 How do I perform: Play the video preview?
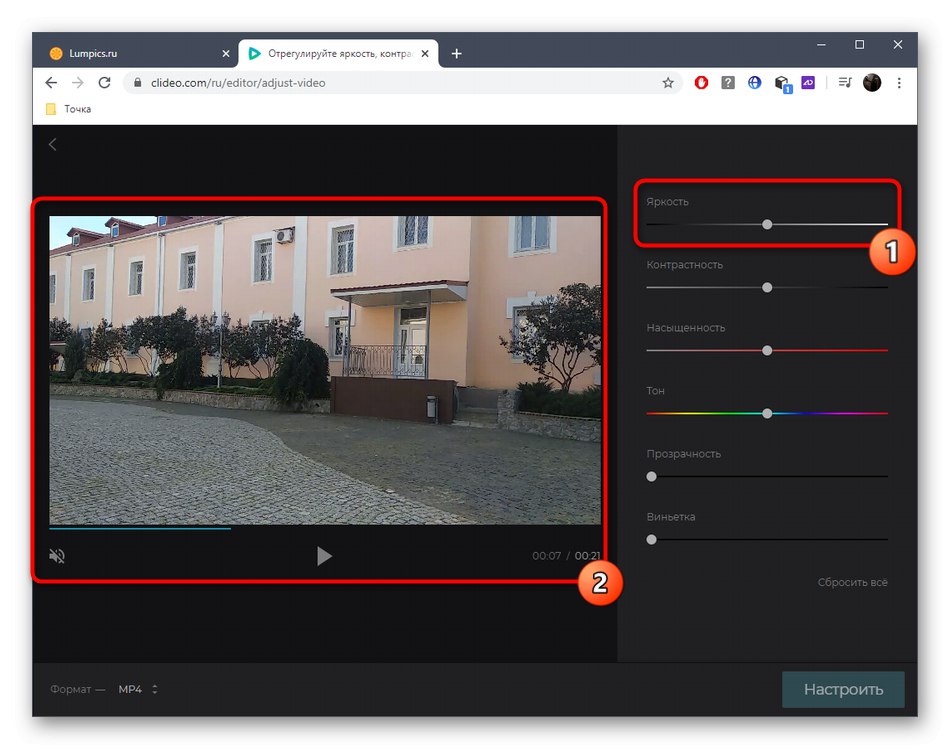(x=324, y=556)
